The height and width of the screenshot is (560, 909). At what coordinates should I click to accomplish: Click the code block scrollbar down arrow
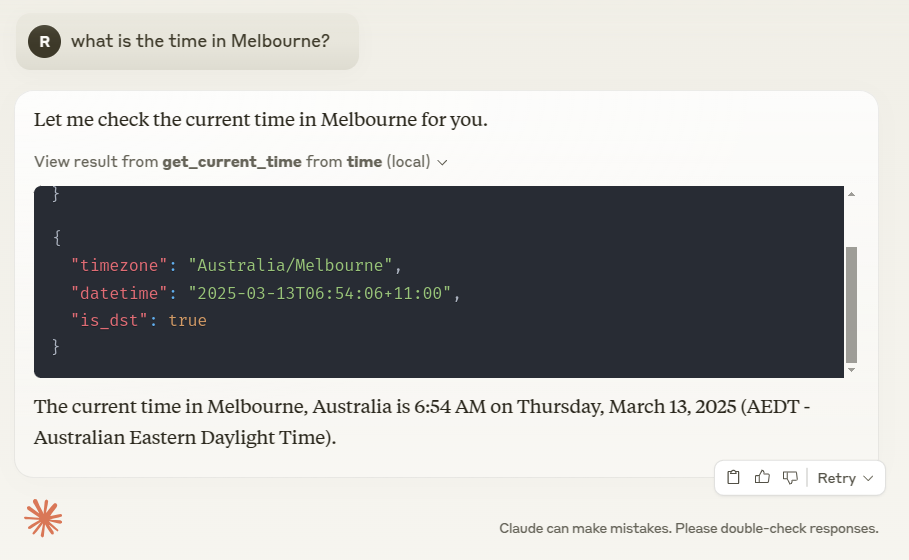click(851, 370)
